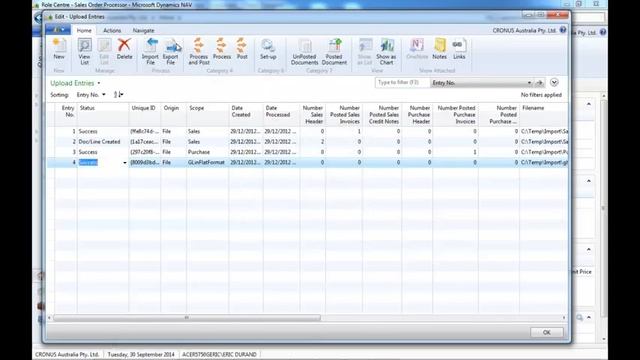
Task: Click the help question mark icon
Action: 563,30
